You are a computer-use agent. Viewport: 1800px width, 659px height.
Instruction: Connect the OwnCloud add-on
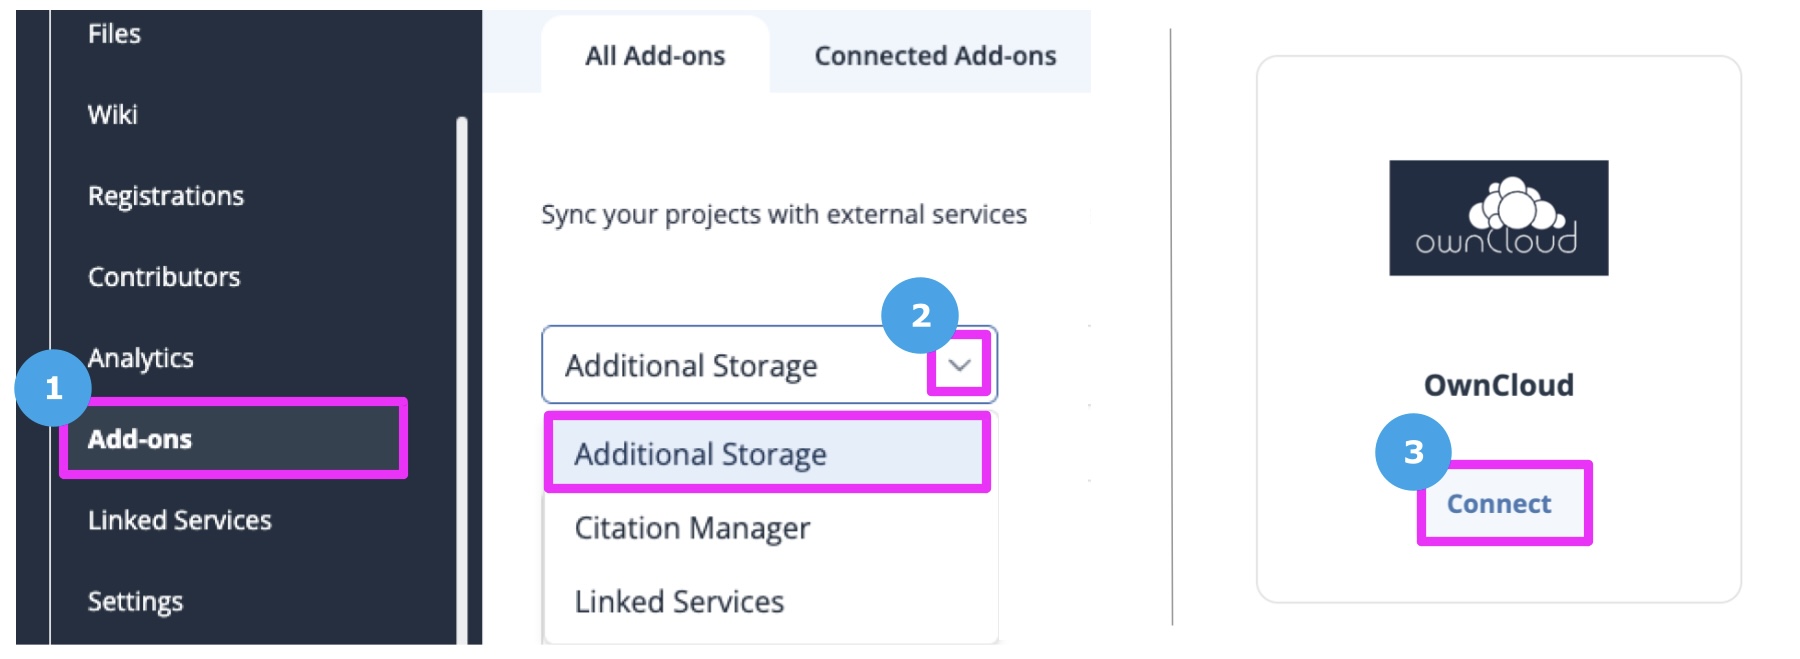coord(1499,504)
